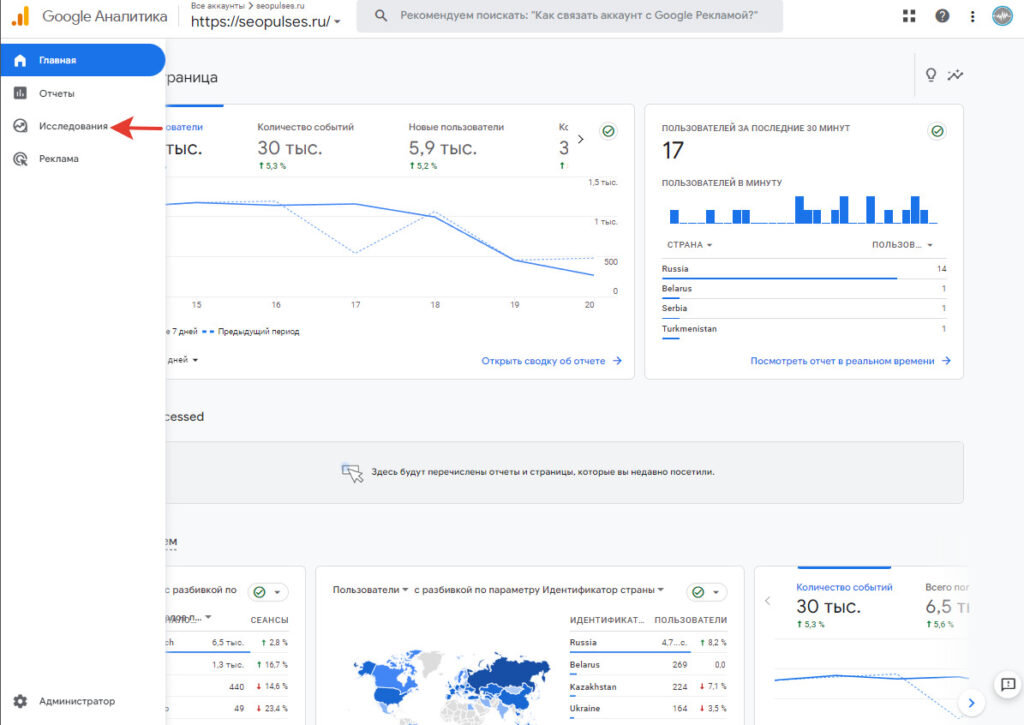The height and width of the screenshot is (725, 1024).
Task: Expand the СТРАНА dropdown in realtime card
Action: coord(689,245)
